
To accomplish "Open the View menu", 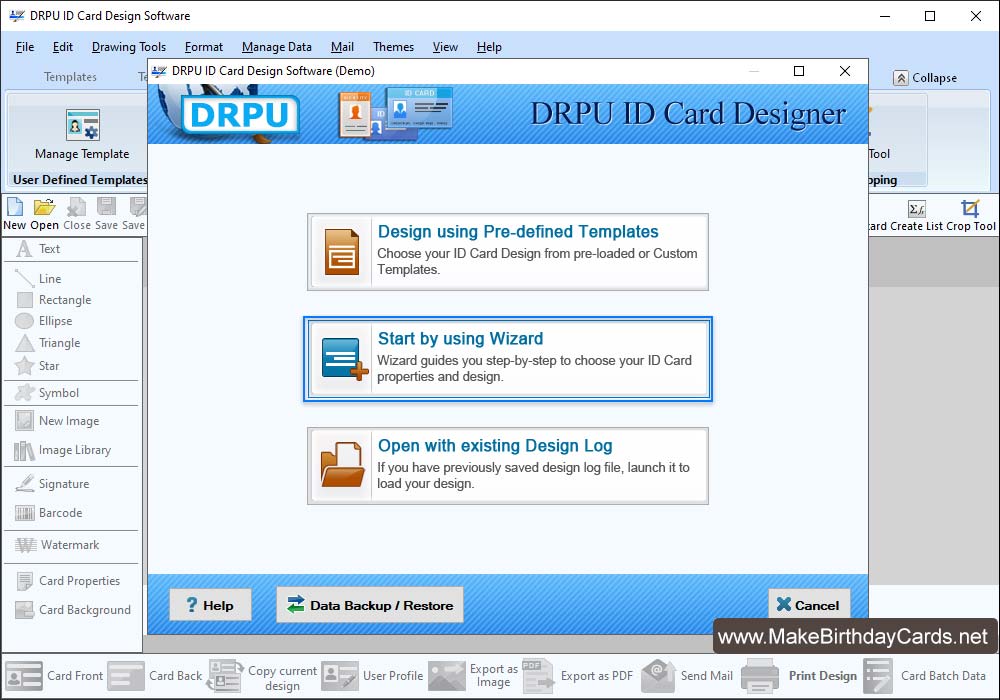I will click(x=445, y=47).
